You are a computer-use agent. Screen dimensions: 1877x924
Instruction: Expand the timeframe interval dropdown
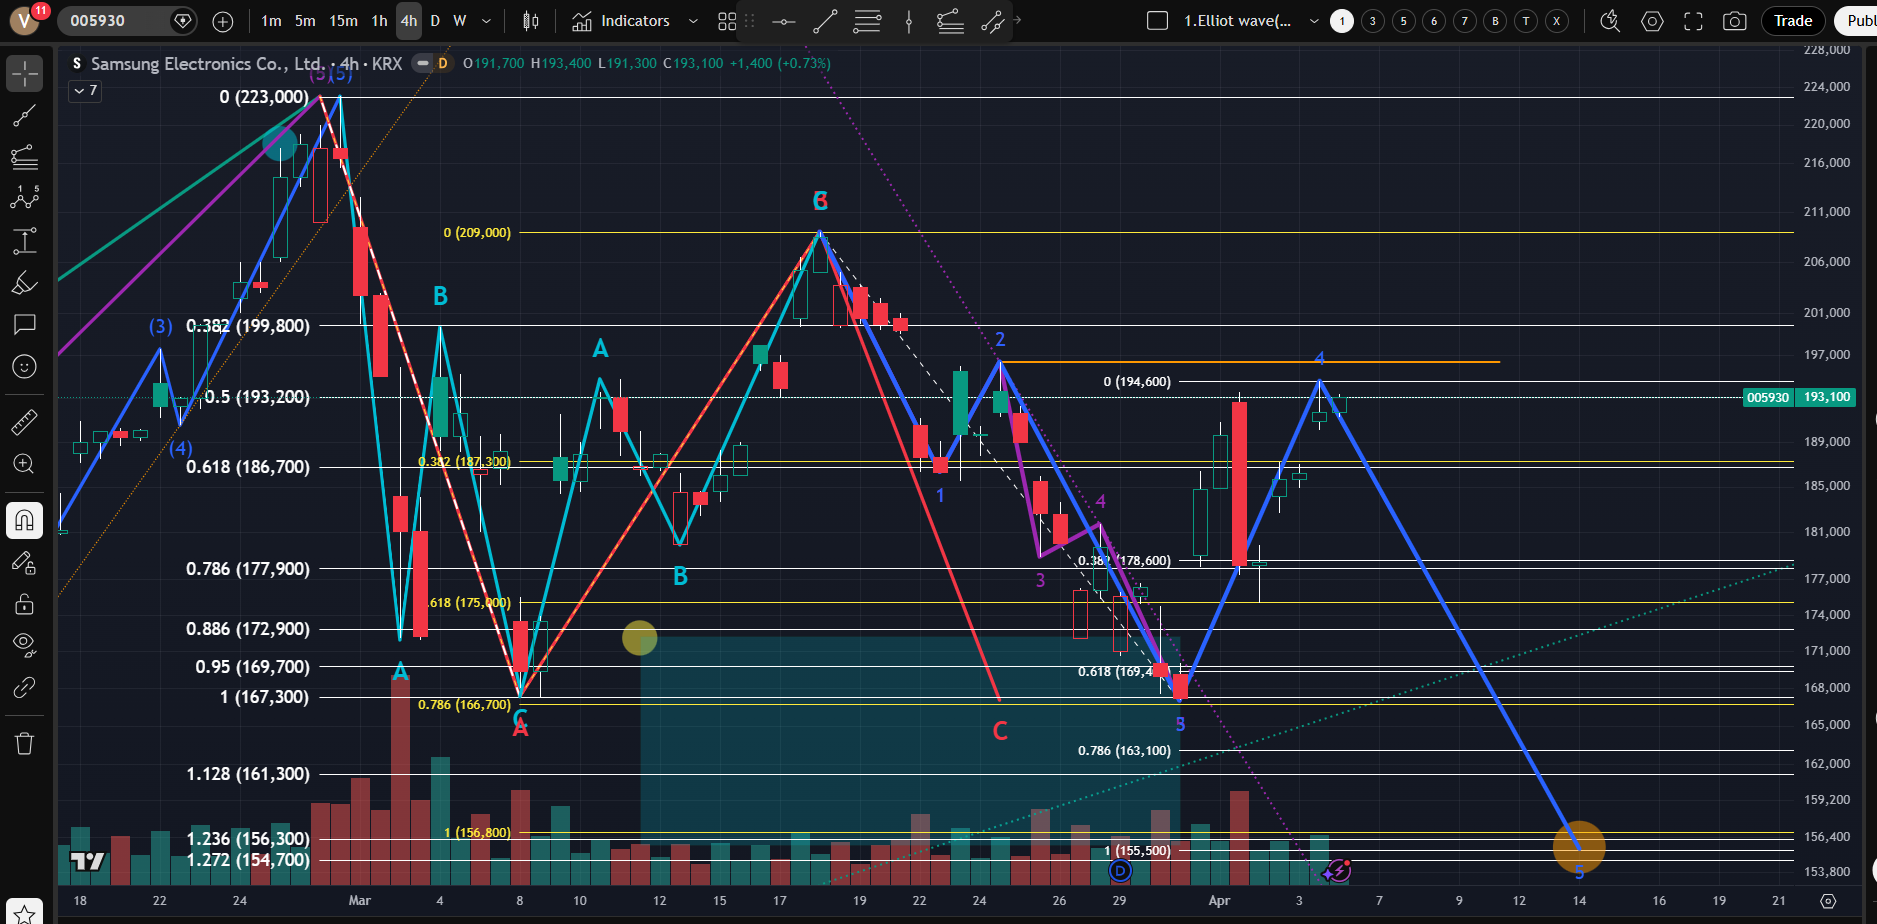pyautogui.click(x=486, y=21)
